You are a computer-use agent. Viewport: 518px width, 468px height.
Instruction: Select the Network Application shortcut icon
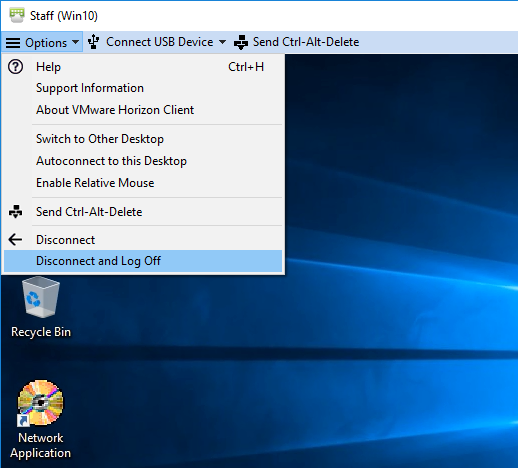point(40,403)
